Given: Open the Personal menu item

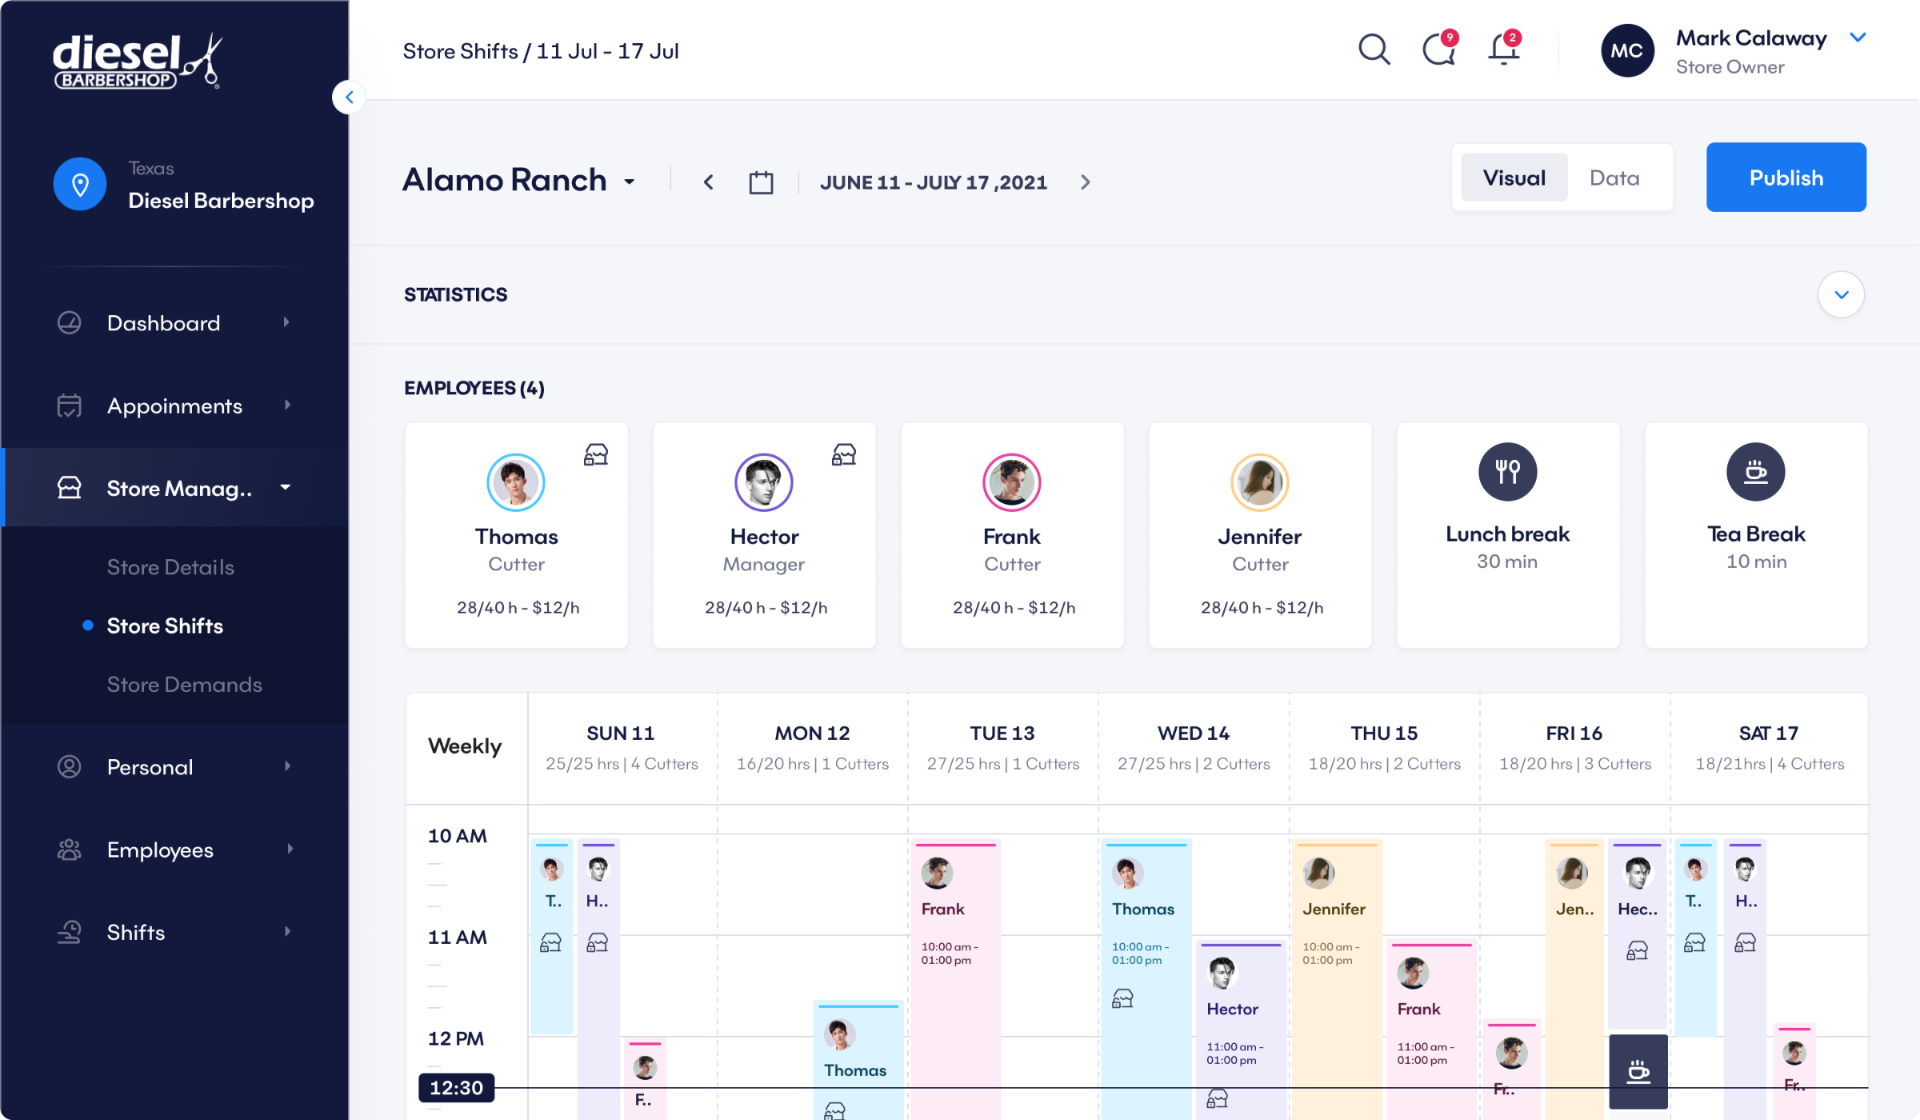Looking at the screenshot, I should pos(175,767).
